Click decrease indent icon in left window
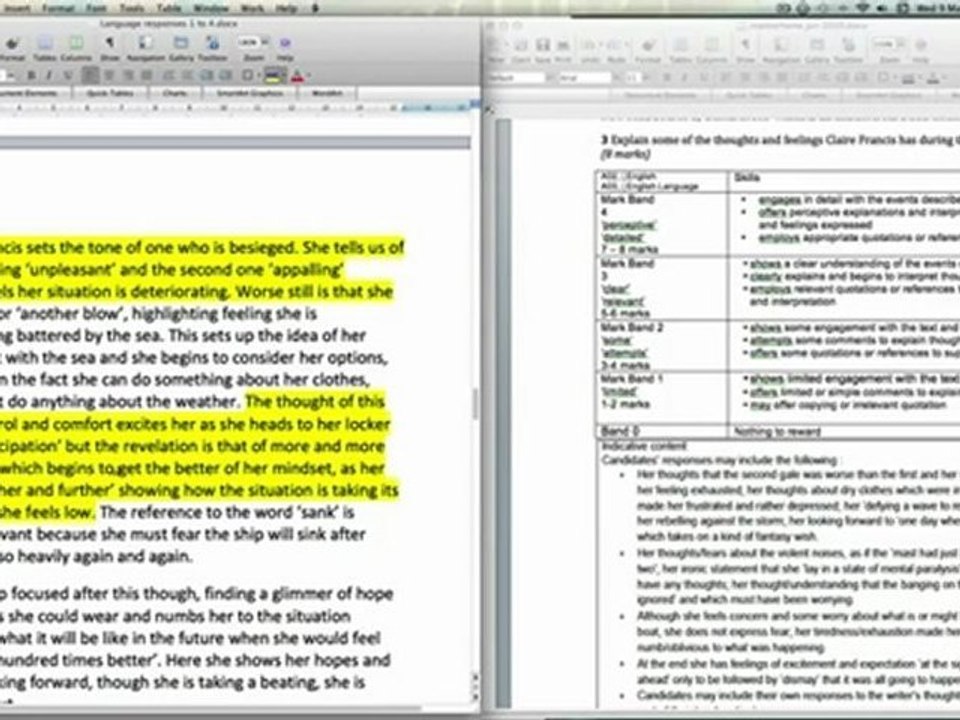 (206, 76)
